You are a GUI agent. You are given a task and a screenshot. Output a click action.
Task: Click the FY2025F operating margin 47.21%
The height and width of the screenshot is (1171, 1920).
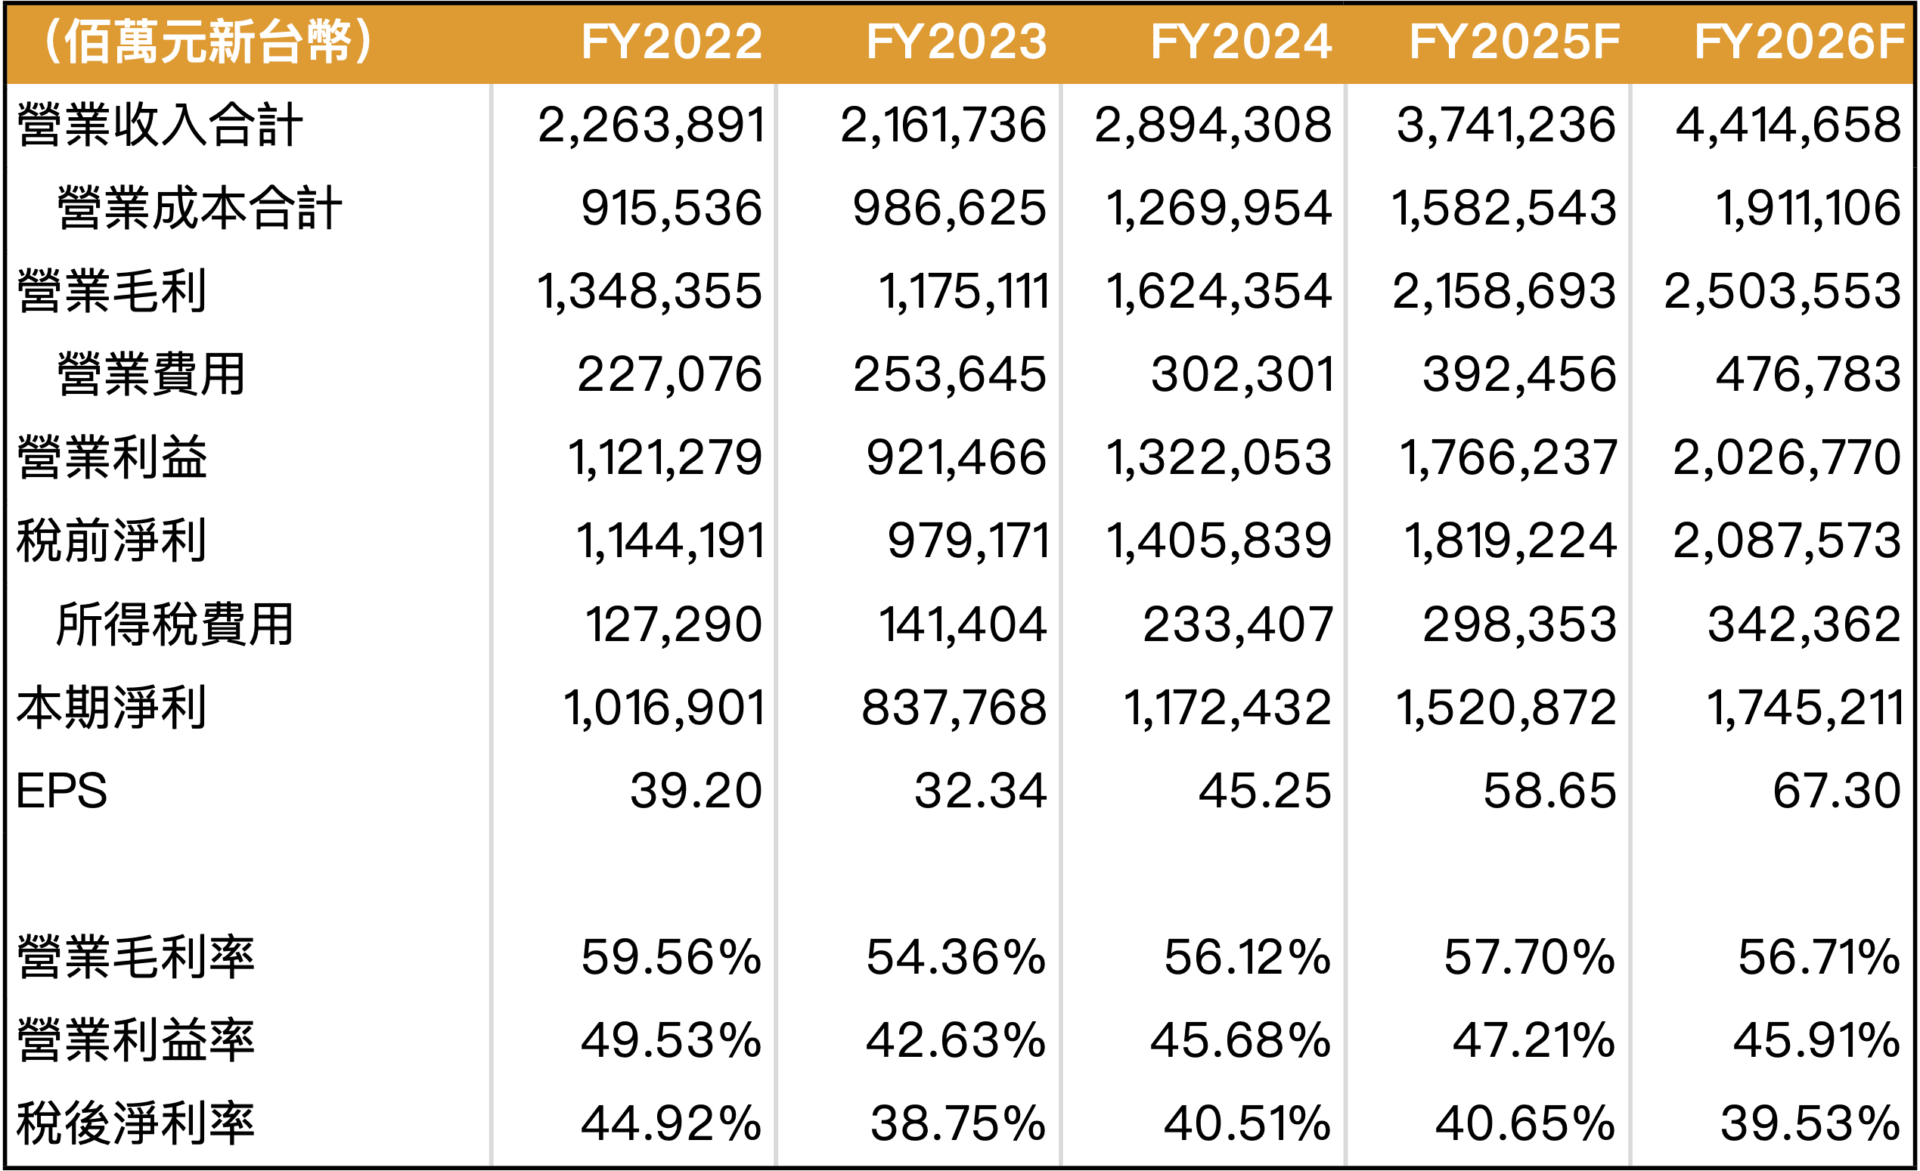point(1534,1040)
